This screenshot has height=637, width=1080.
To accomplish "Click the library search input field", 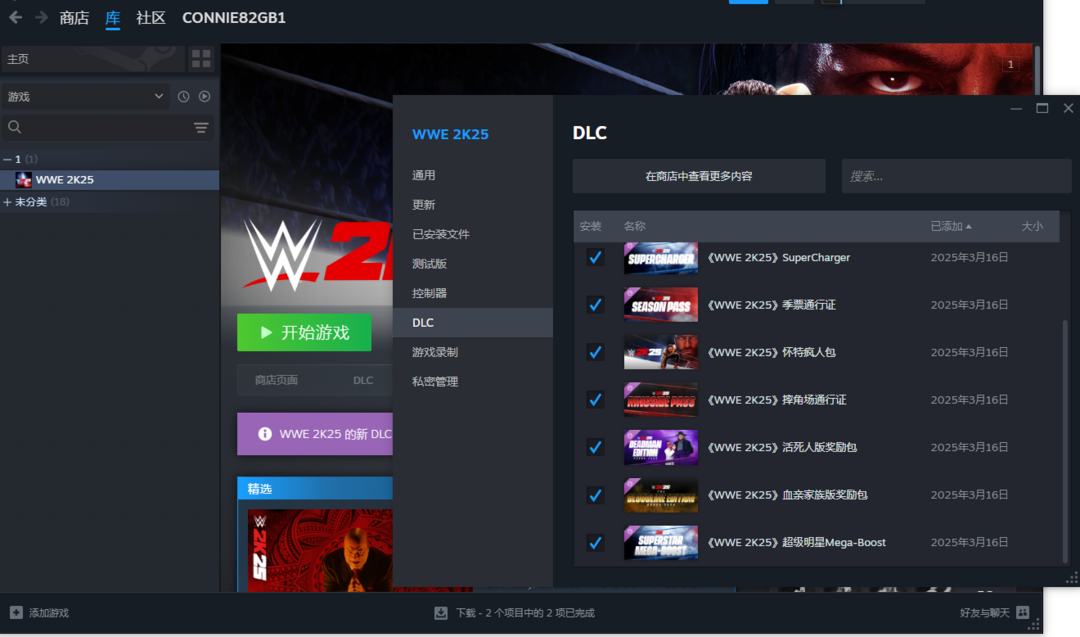I will [x=107, y=127].
